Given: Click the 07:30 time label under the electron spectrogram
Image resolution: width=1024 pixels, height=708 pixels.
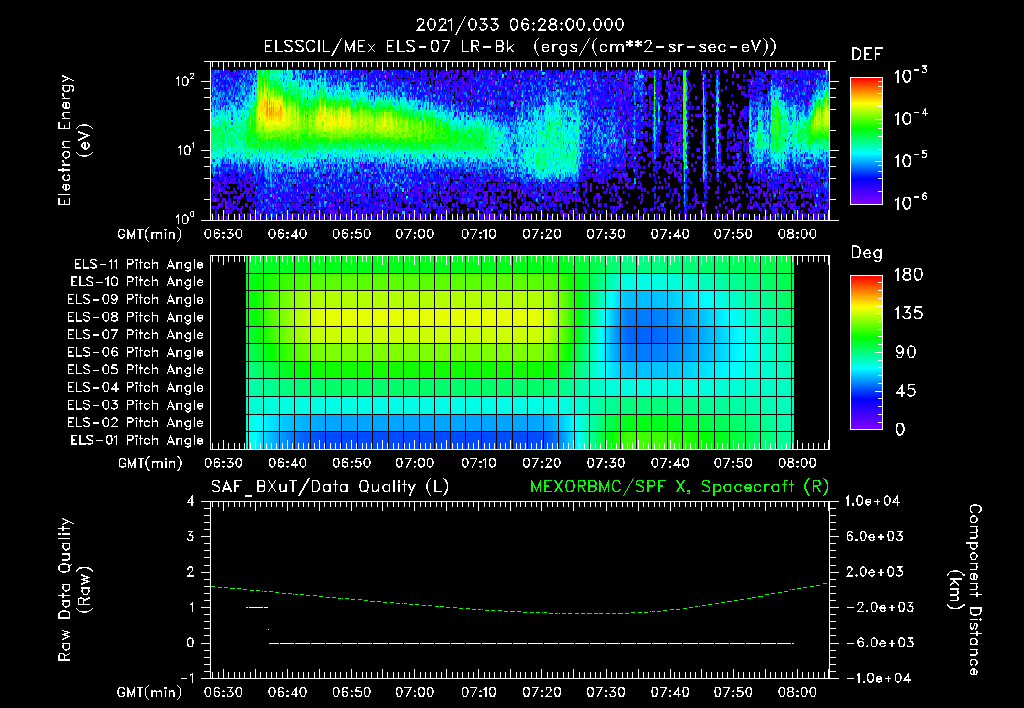Looking at the screenshot, I should (x=605, y=234).
